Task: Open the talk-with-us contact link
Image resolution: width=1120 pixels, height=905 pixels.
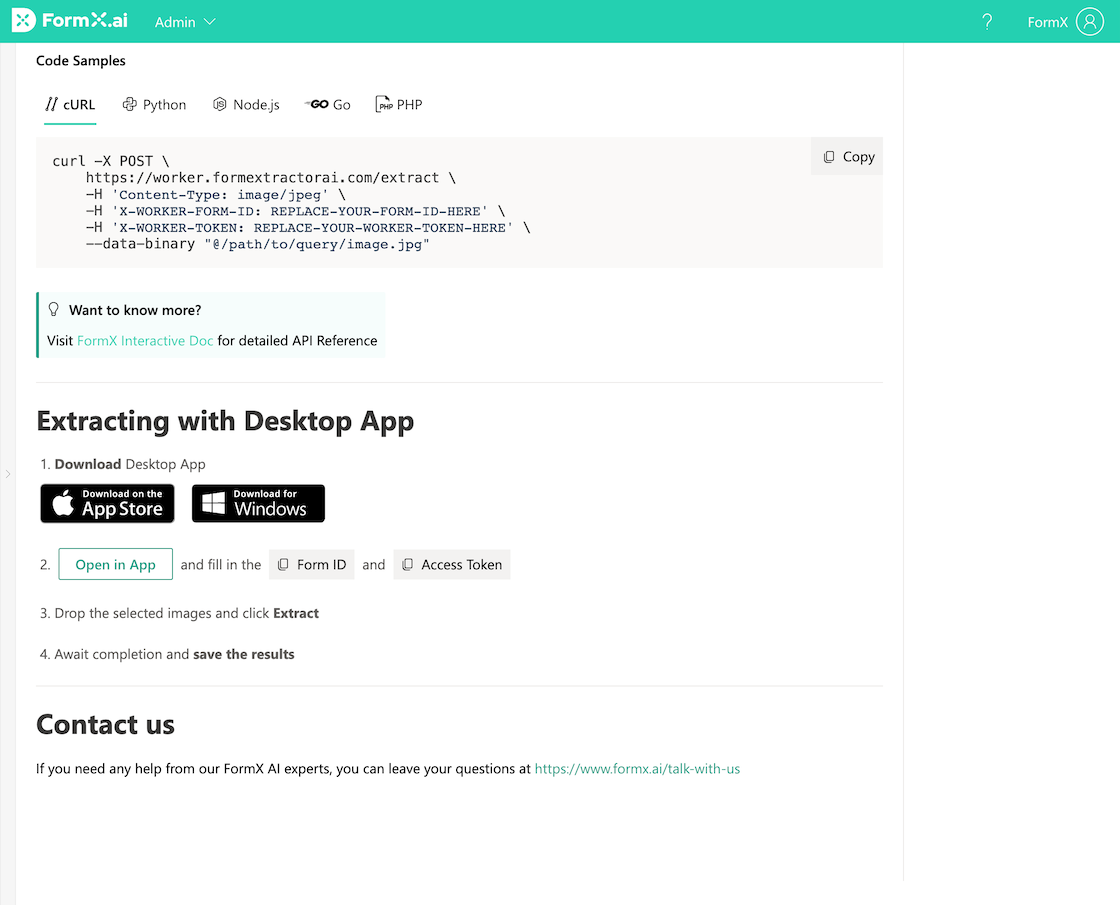Action: point(637,769)
